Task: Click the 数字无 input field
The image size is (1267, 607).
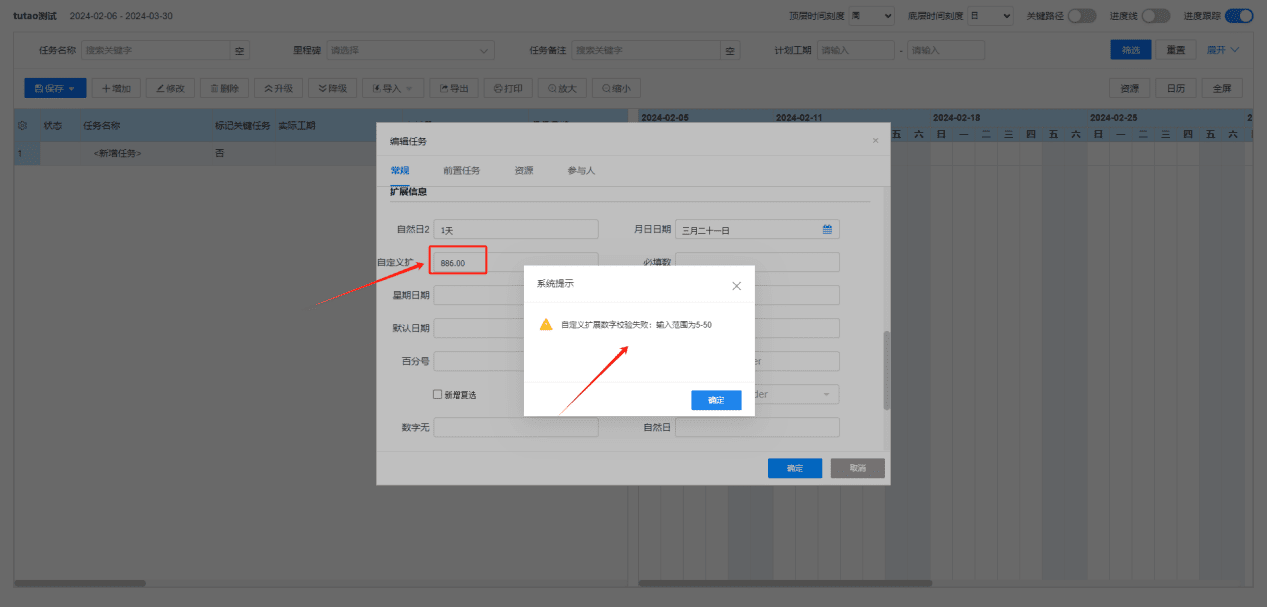Action: point(516,427)
